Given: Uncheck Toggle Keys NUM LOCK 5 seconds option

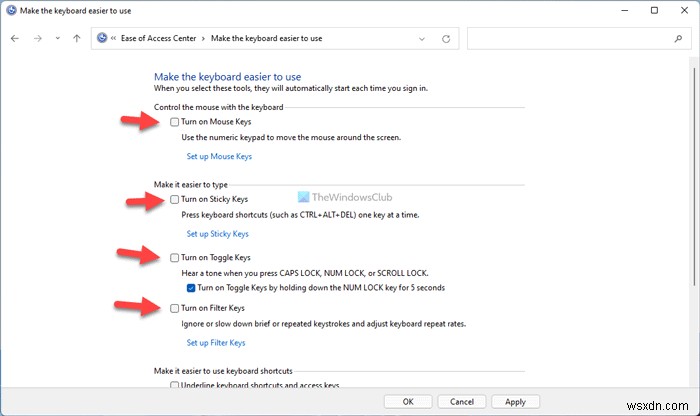Looking at the screenshot, I should [x=191, y=288].
